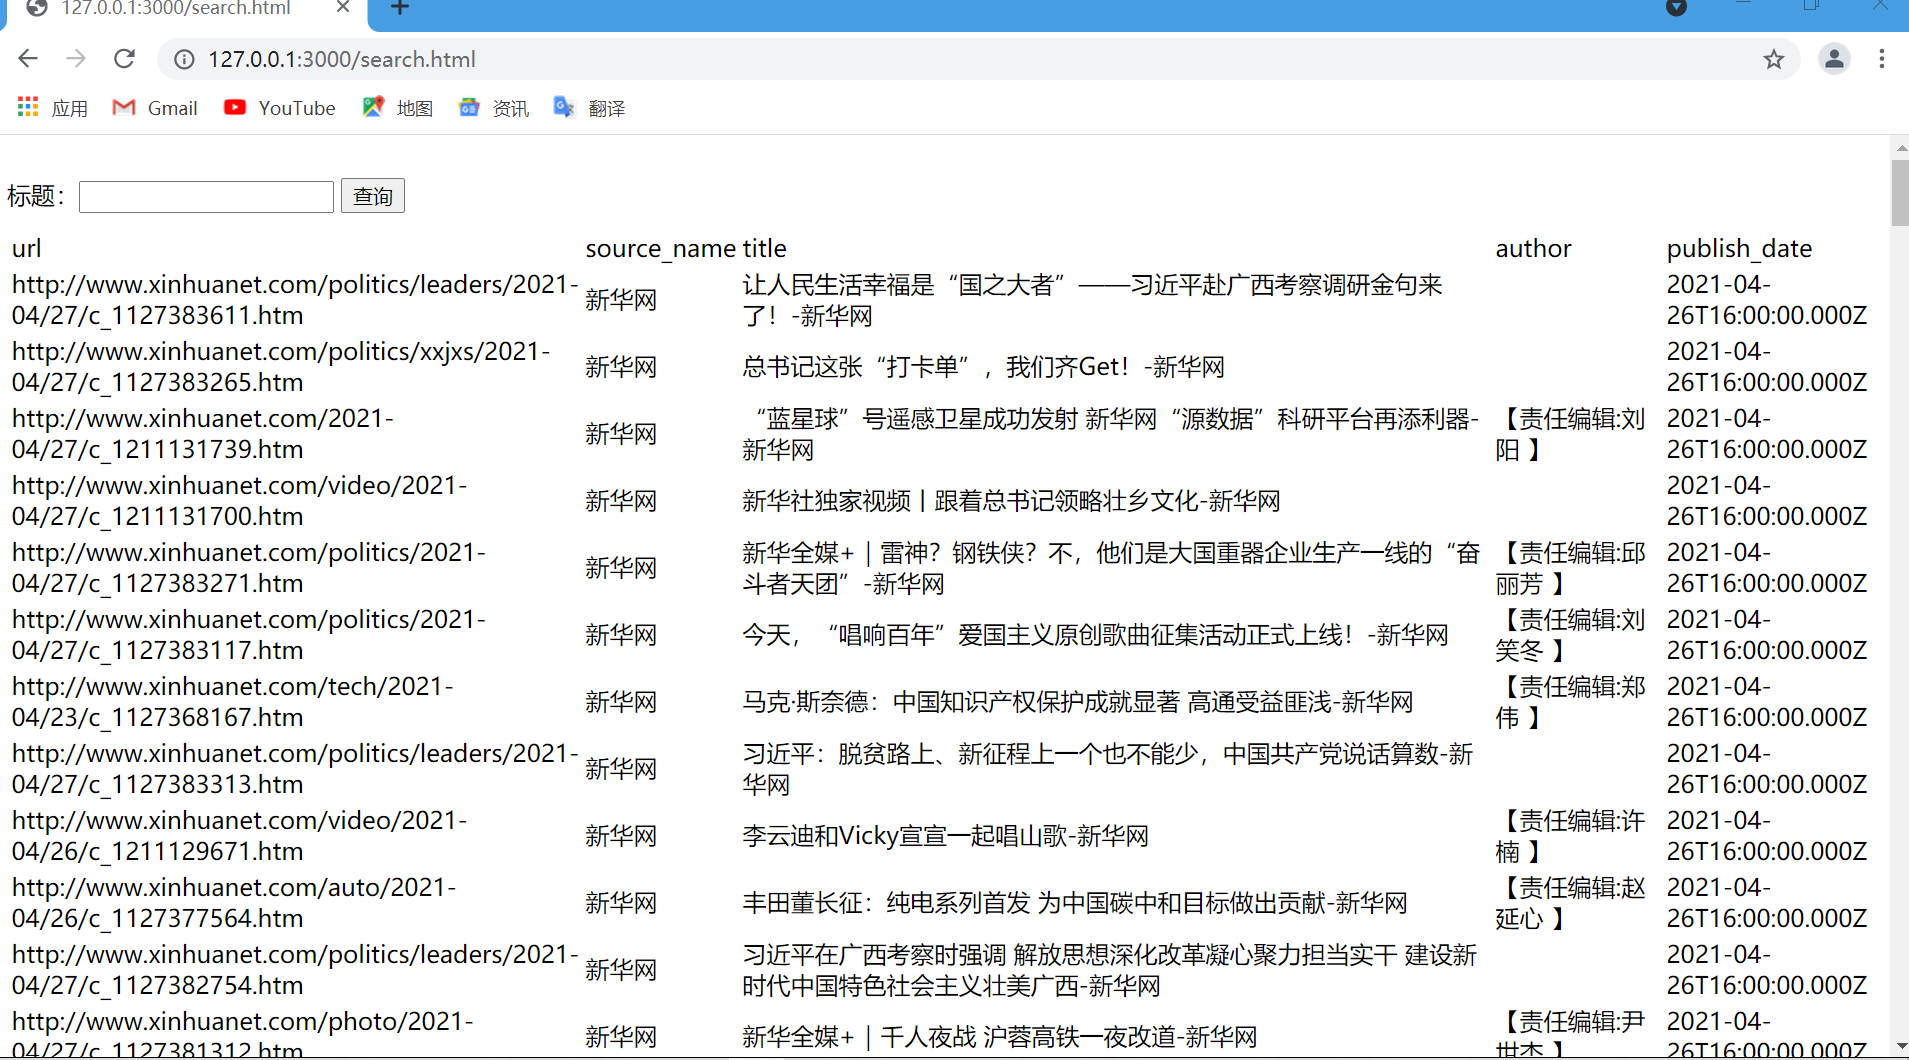1909x1060 pixels.
Task: Open the YouTube bookmark
Action: coord(279,108)
